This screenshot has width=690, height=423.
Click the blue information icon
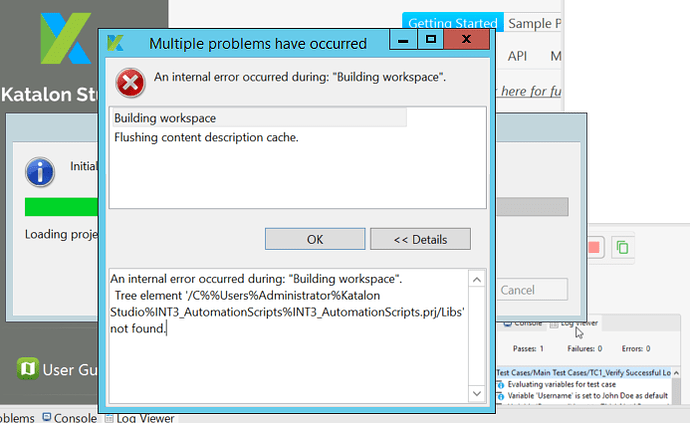tap(40, 172)
